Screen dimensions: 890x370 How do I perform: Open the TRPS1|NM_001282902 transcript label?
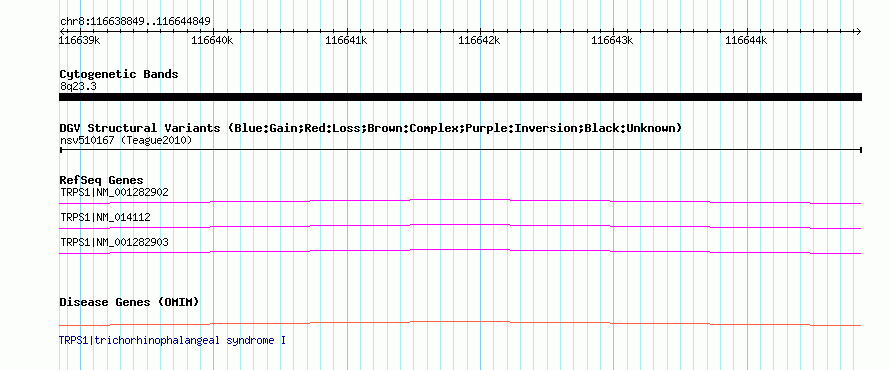click(x=114, y=192)
